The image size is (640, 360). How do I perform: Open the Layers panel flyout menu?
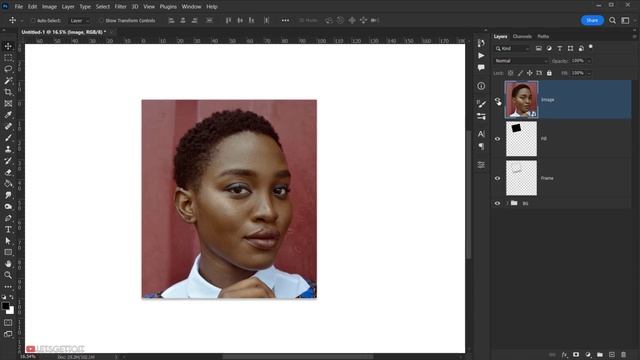click(x=634, y=36)
